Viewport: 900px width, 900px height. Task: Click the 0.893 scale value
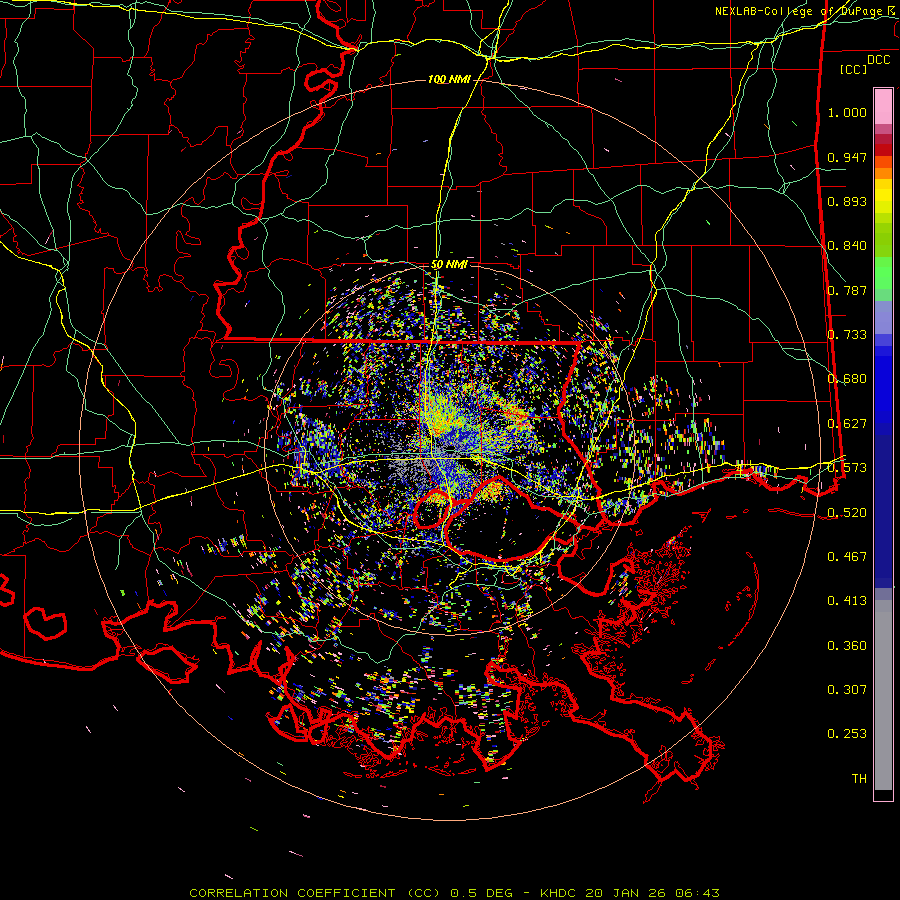tap(847, 201)
